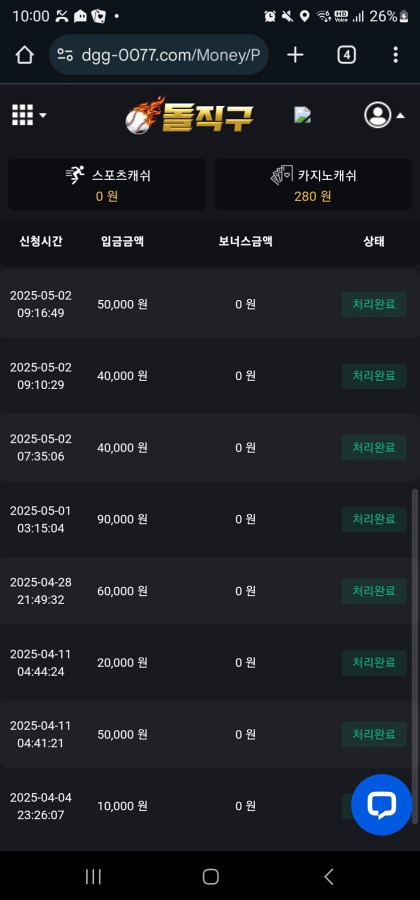Tap Android back navigation button
420x900 pixels.
point(328,876)
